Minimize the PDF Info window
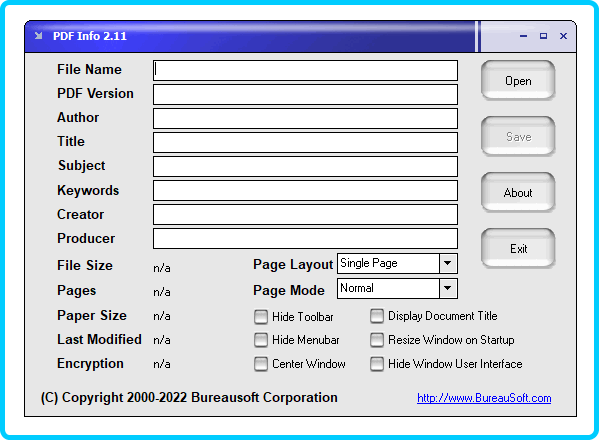This screenshot has width=599, height=440. click(x=523, y=36)
